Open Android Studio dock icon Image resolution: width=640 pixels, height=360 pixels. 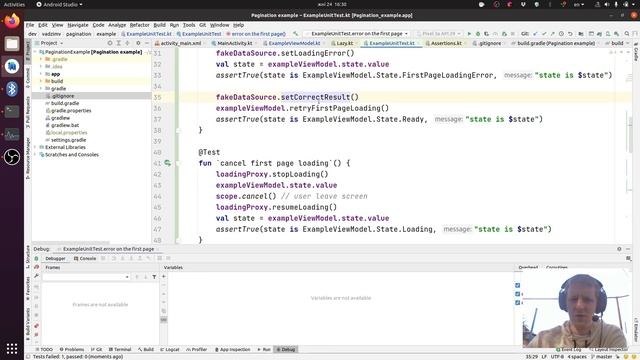click(12, 66)
